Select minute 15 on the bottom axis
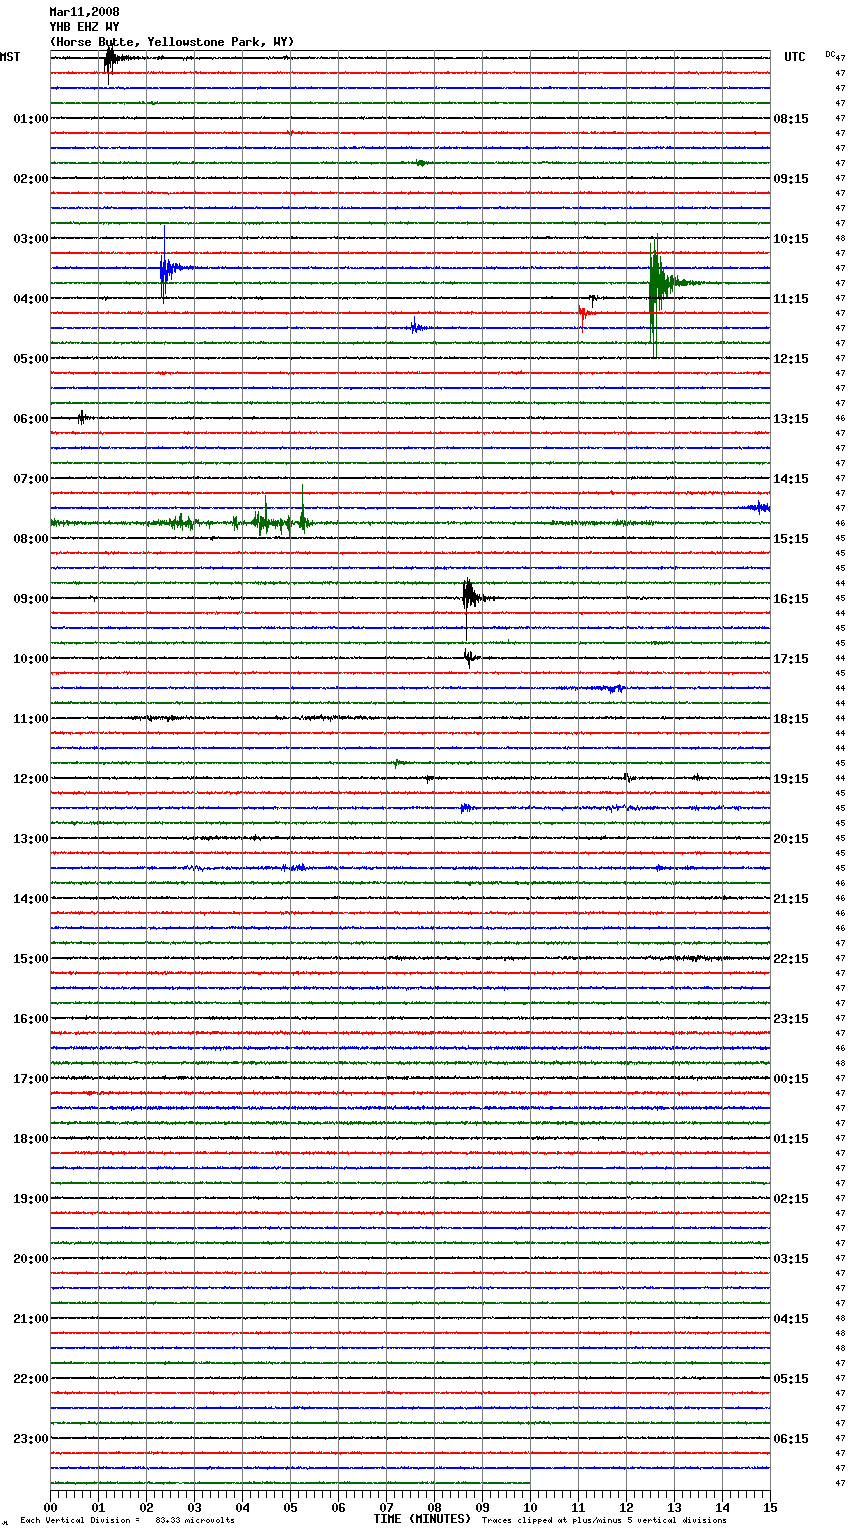The width and height of the screenshot is (850, 1534). coord(770,1507)
